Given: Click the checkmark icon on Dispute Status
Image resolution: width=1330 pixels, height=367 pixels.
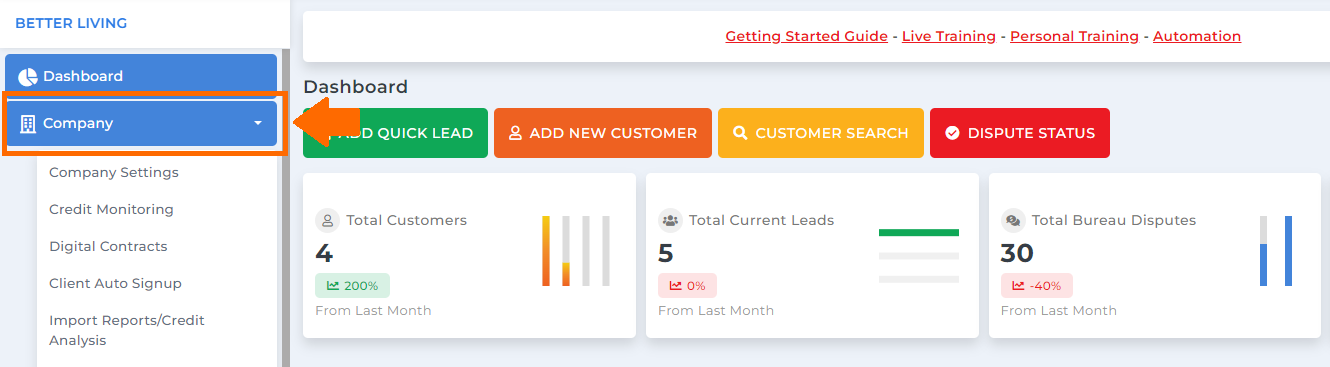Looking at the screenshot, I should pos(952,133).
